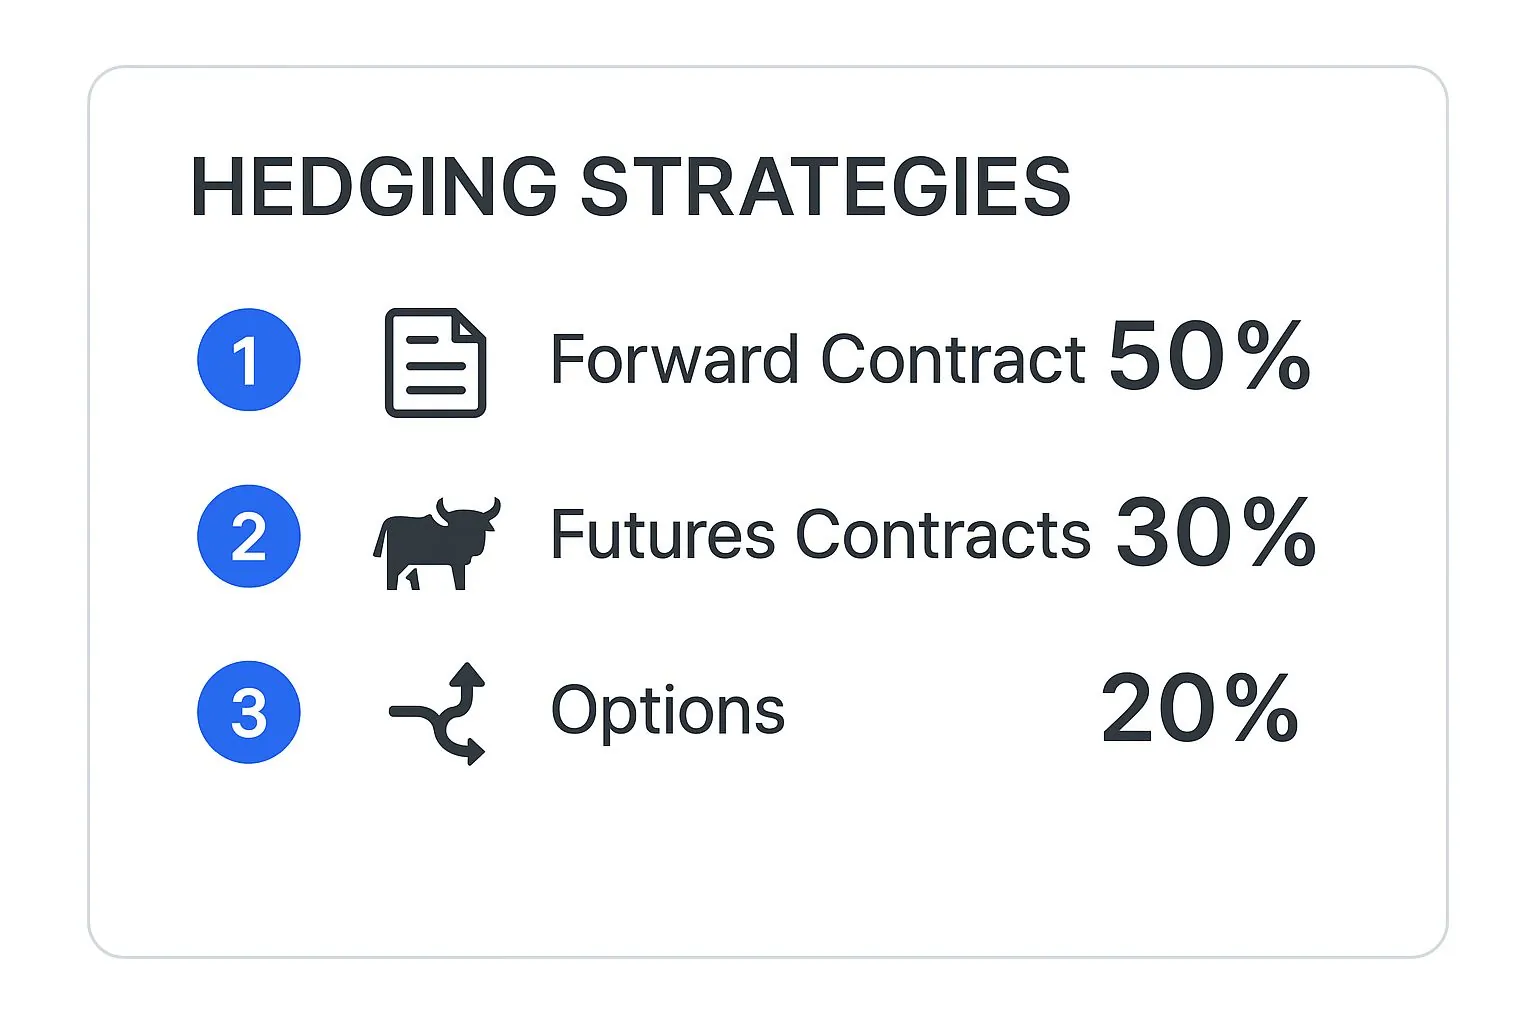Click the percent sign after 20
The height and width of the screenshot is (1024, 1536).
[x=1262, y=708]
